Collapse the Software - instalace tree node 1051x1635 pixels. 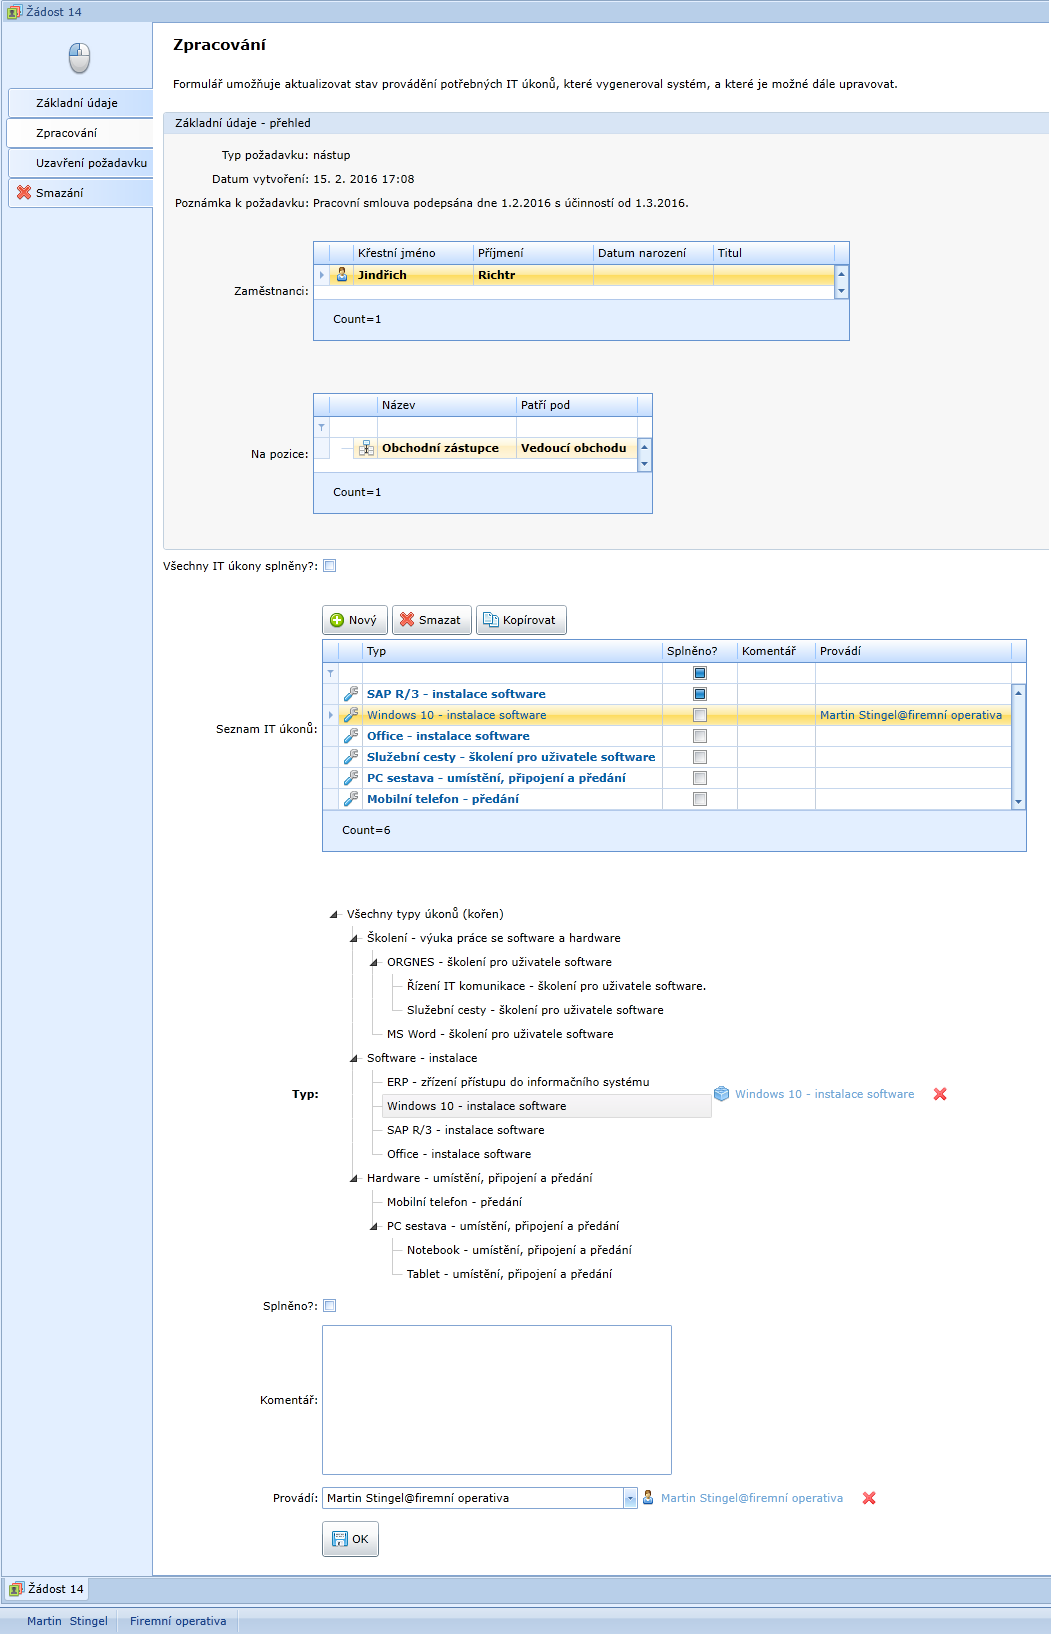[x=354, y=1058]
